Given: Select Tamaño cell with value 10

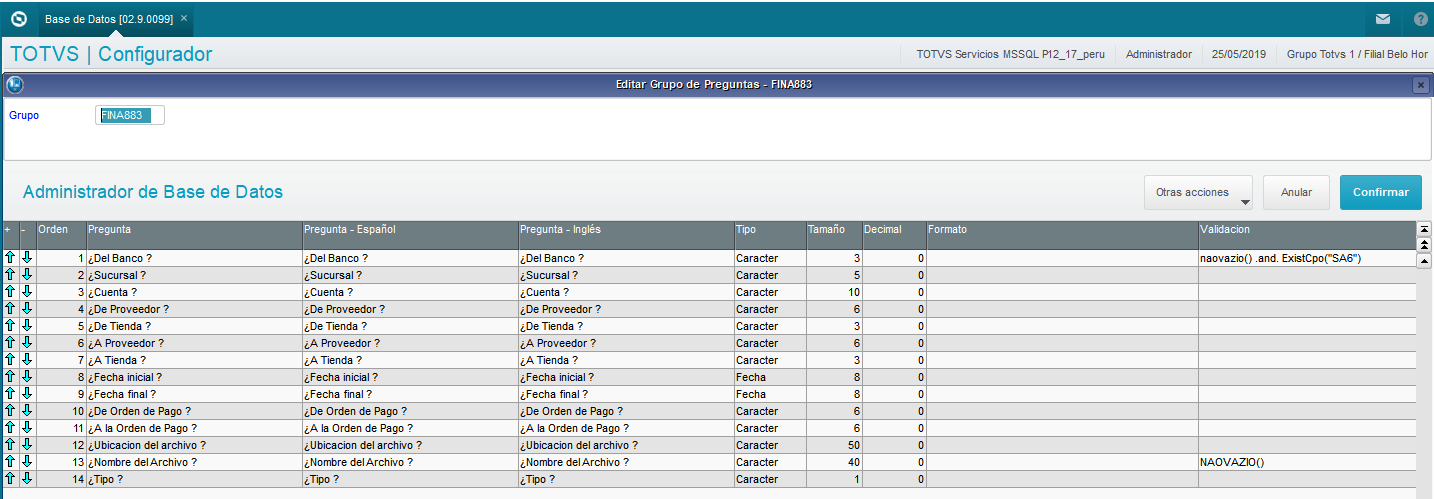Looking at the screenshot, I should 834,292.
